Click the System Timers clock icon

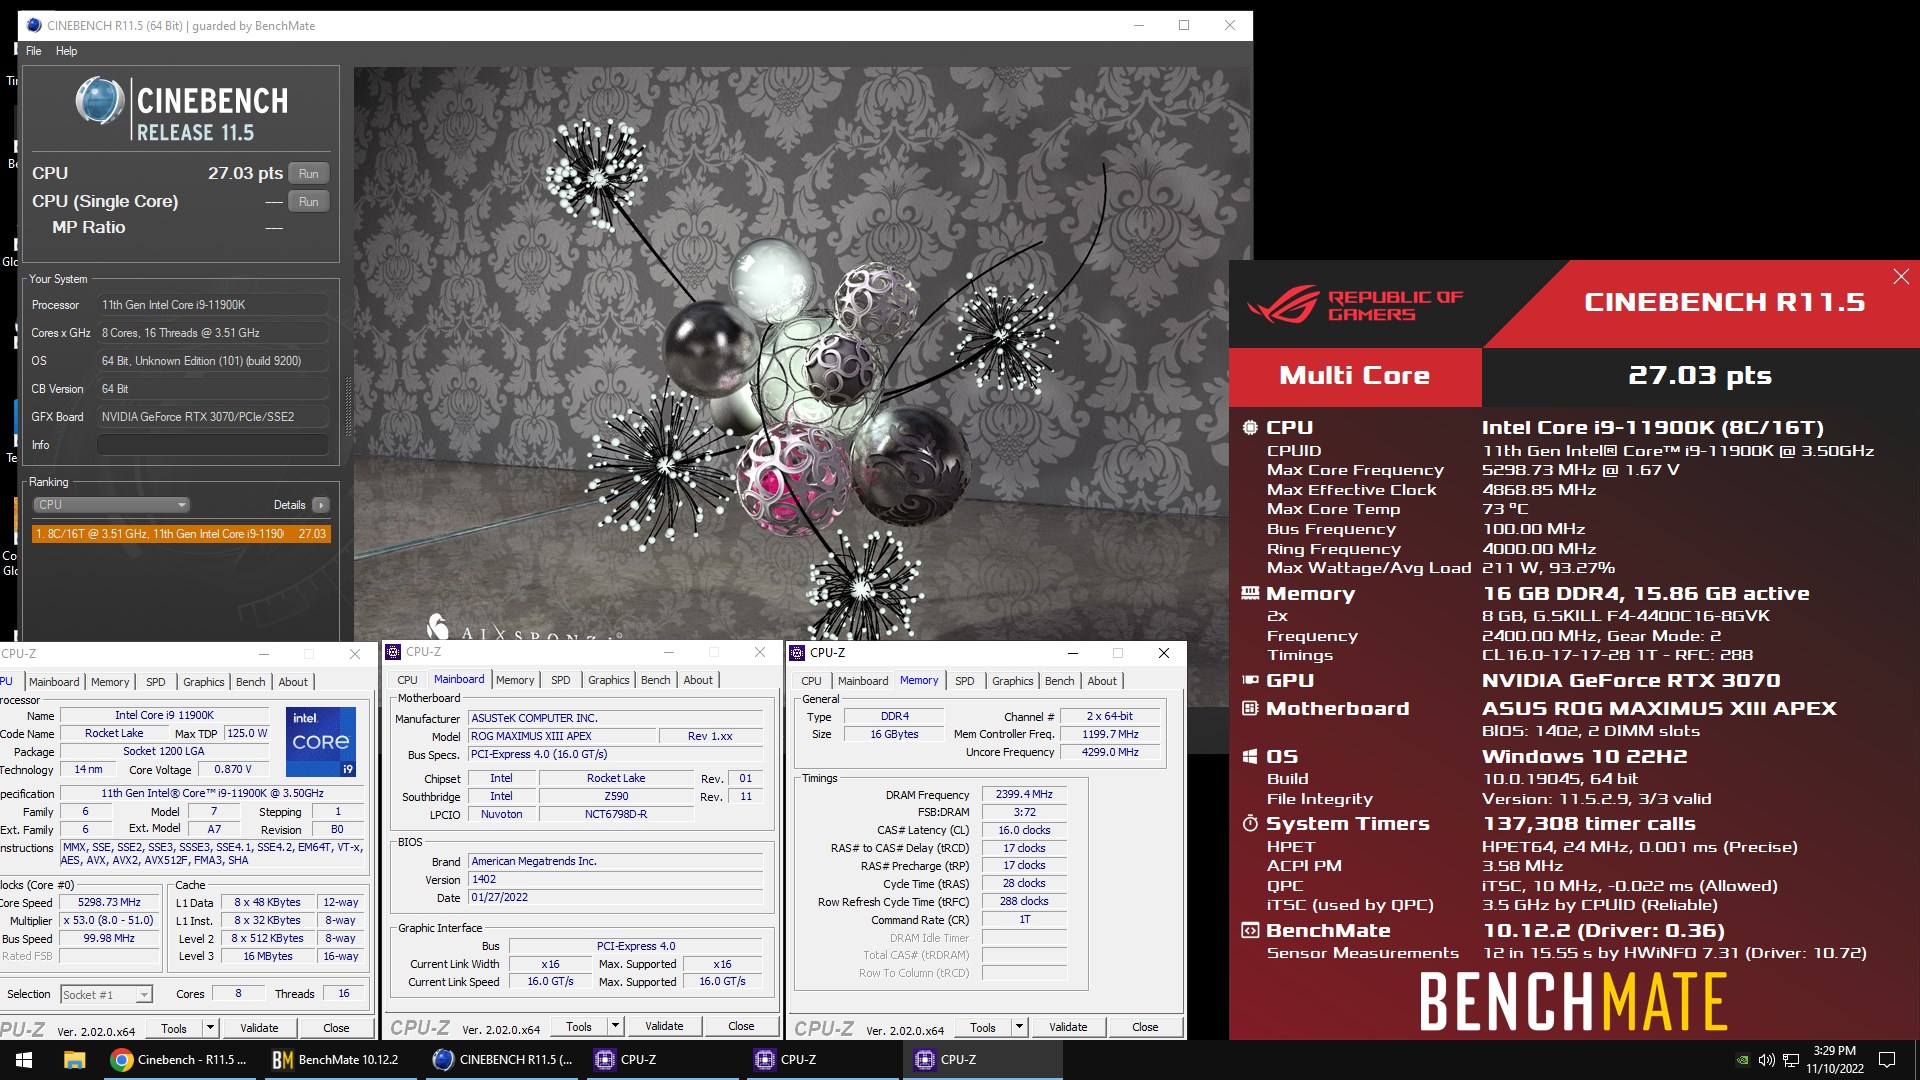1250,824
